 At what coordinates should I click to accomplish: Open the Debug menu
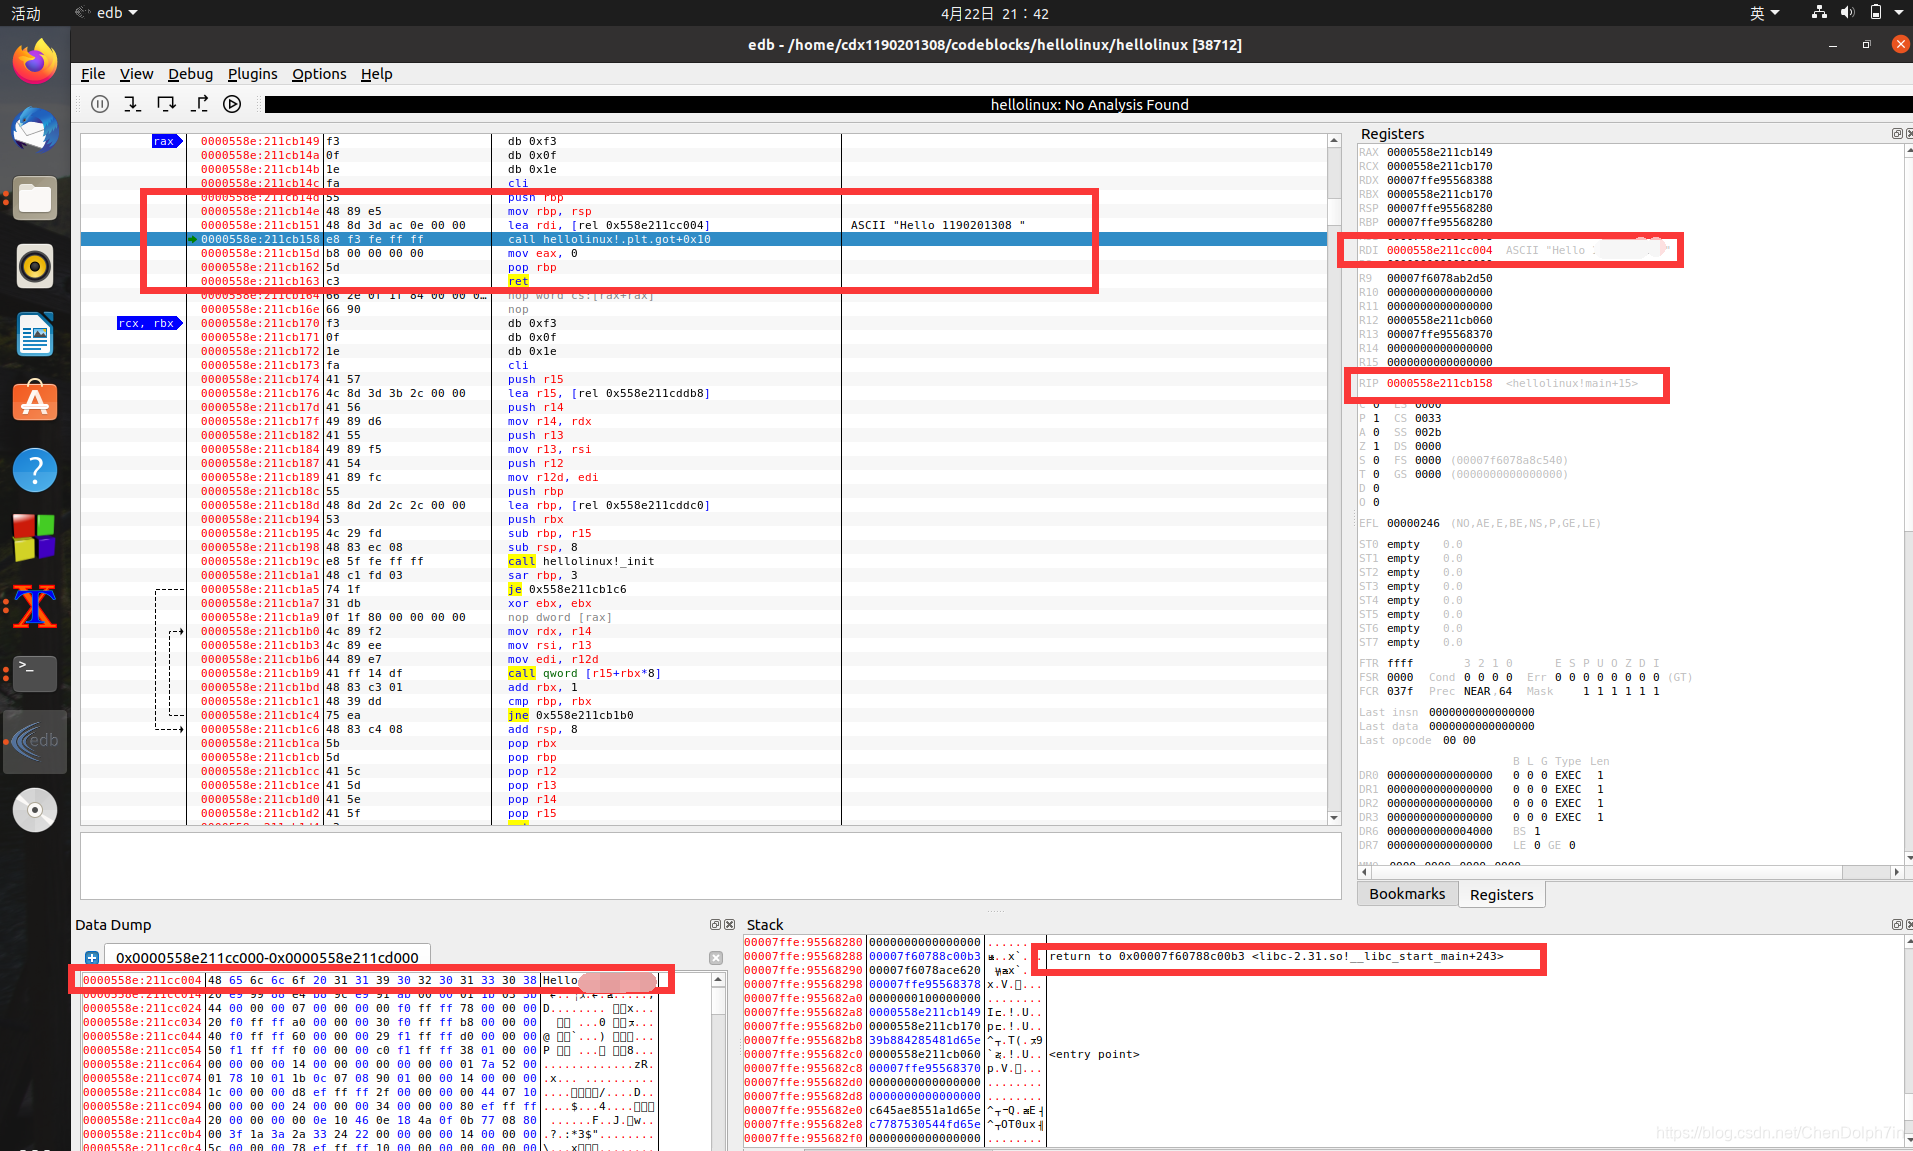(x=190, y=74)
